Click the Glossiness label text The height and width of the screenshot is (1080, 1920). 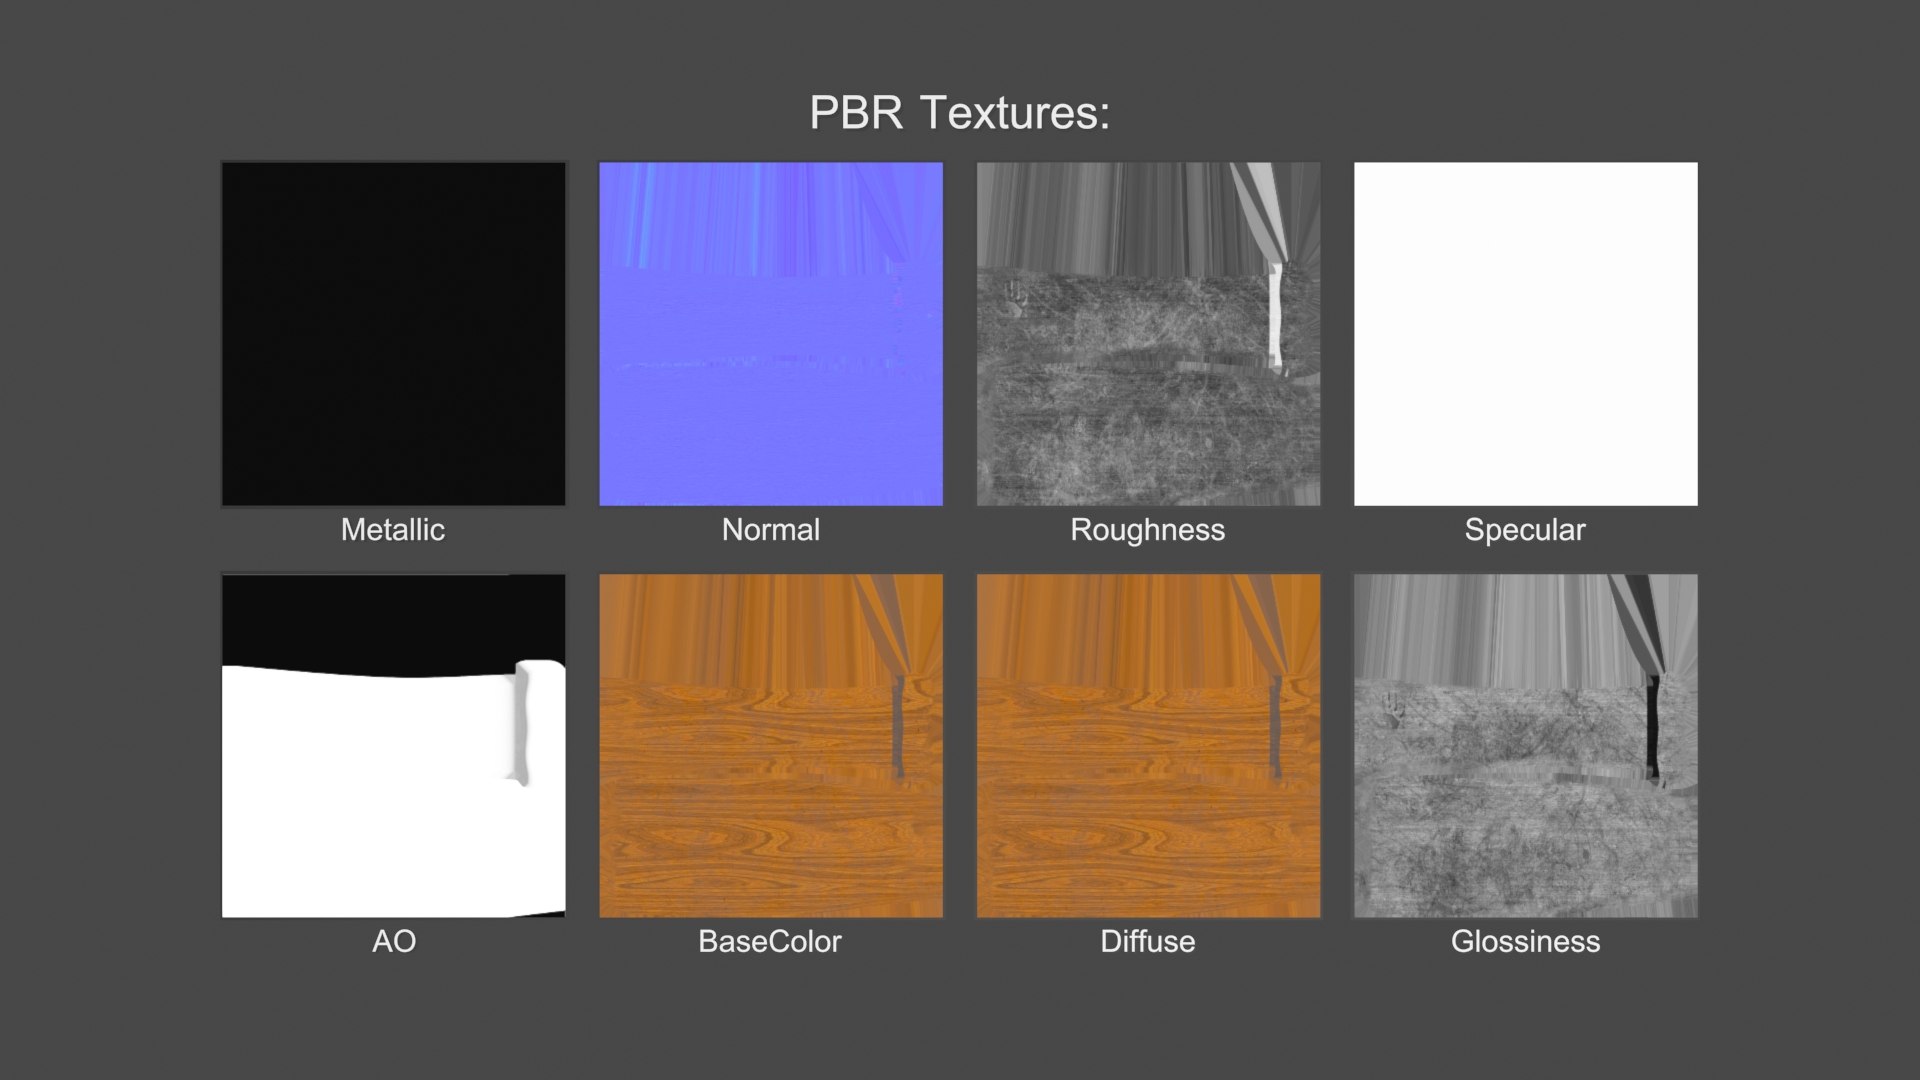(x=1525, y=942)
